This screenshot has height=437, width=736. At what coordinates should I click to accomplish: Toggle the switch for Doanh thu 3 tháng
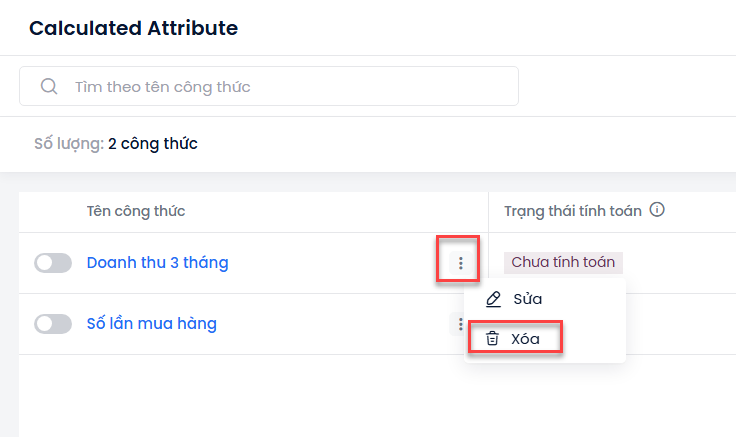[53, 263]
